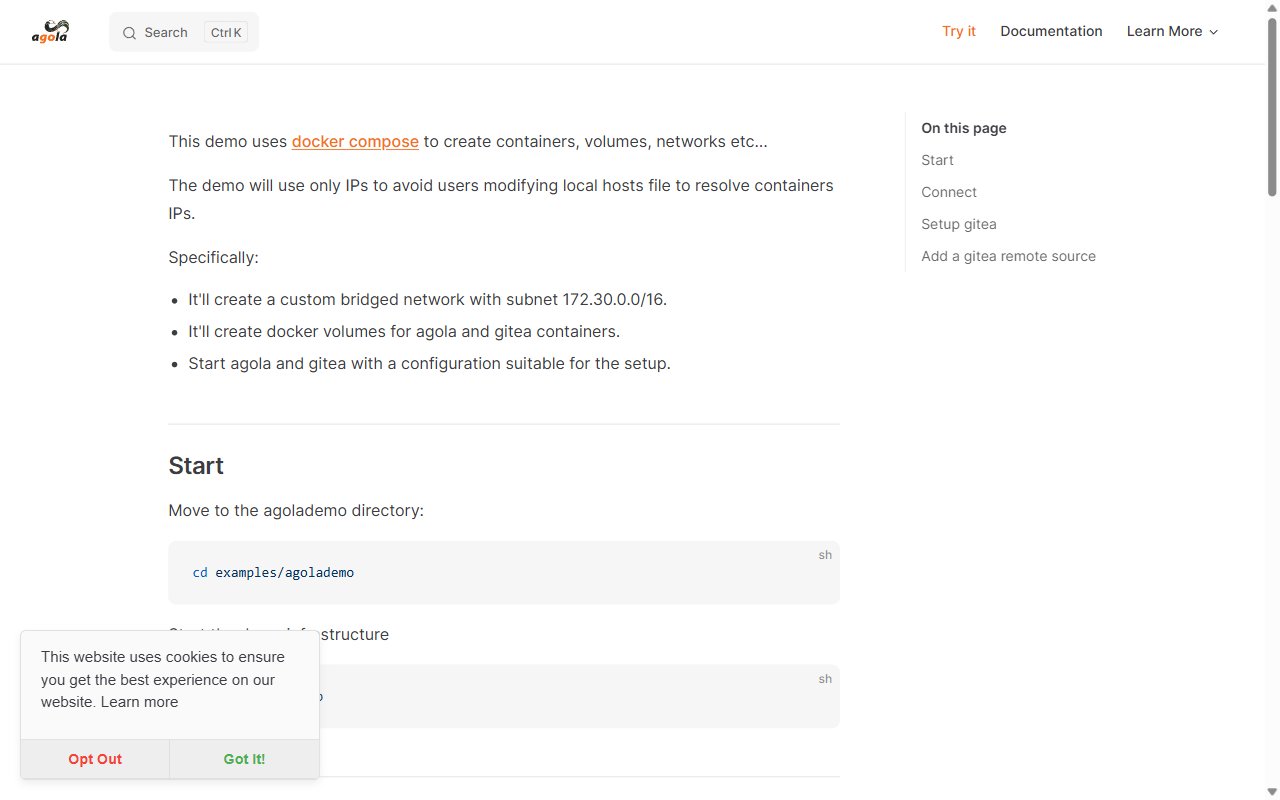The image size is (1280, 800).
Task: Accept cookies with Got It! button
Action: (244, 759)
